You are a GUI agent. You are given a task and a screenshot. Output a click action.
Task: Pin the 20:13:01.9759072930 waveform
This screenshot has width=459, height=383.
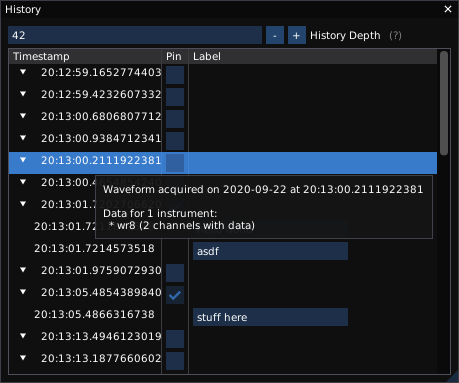(x=175, y=273)
